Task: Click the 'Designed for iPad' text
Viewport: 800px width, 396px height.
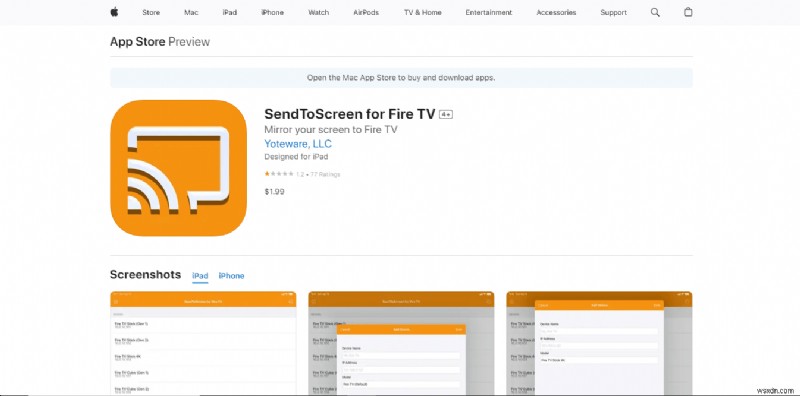Action: [296, 157]
